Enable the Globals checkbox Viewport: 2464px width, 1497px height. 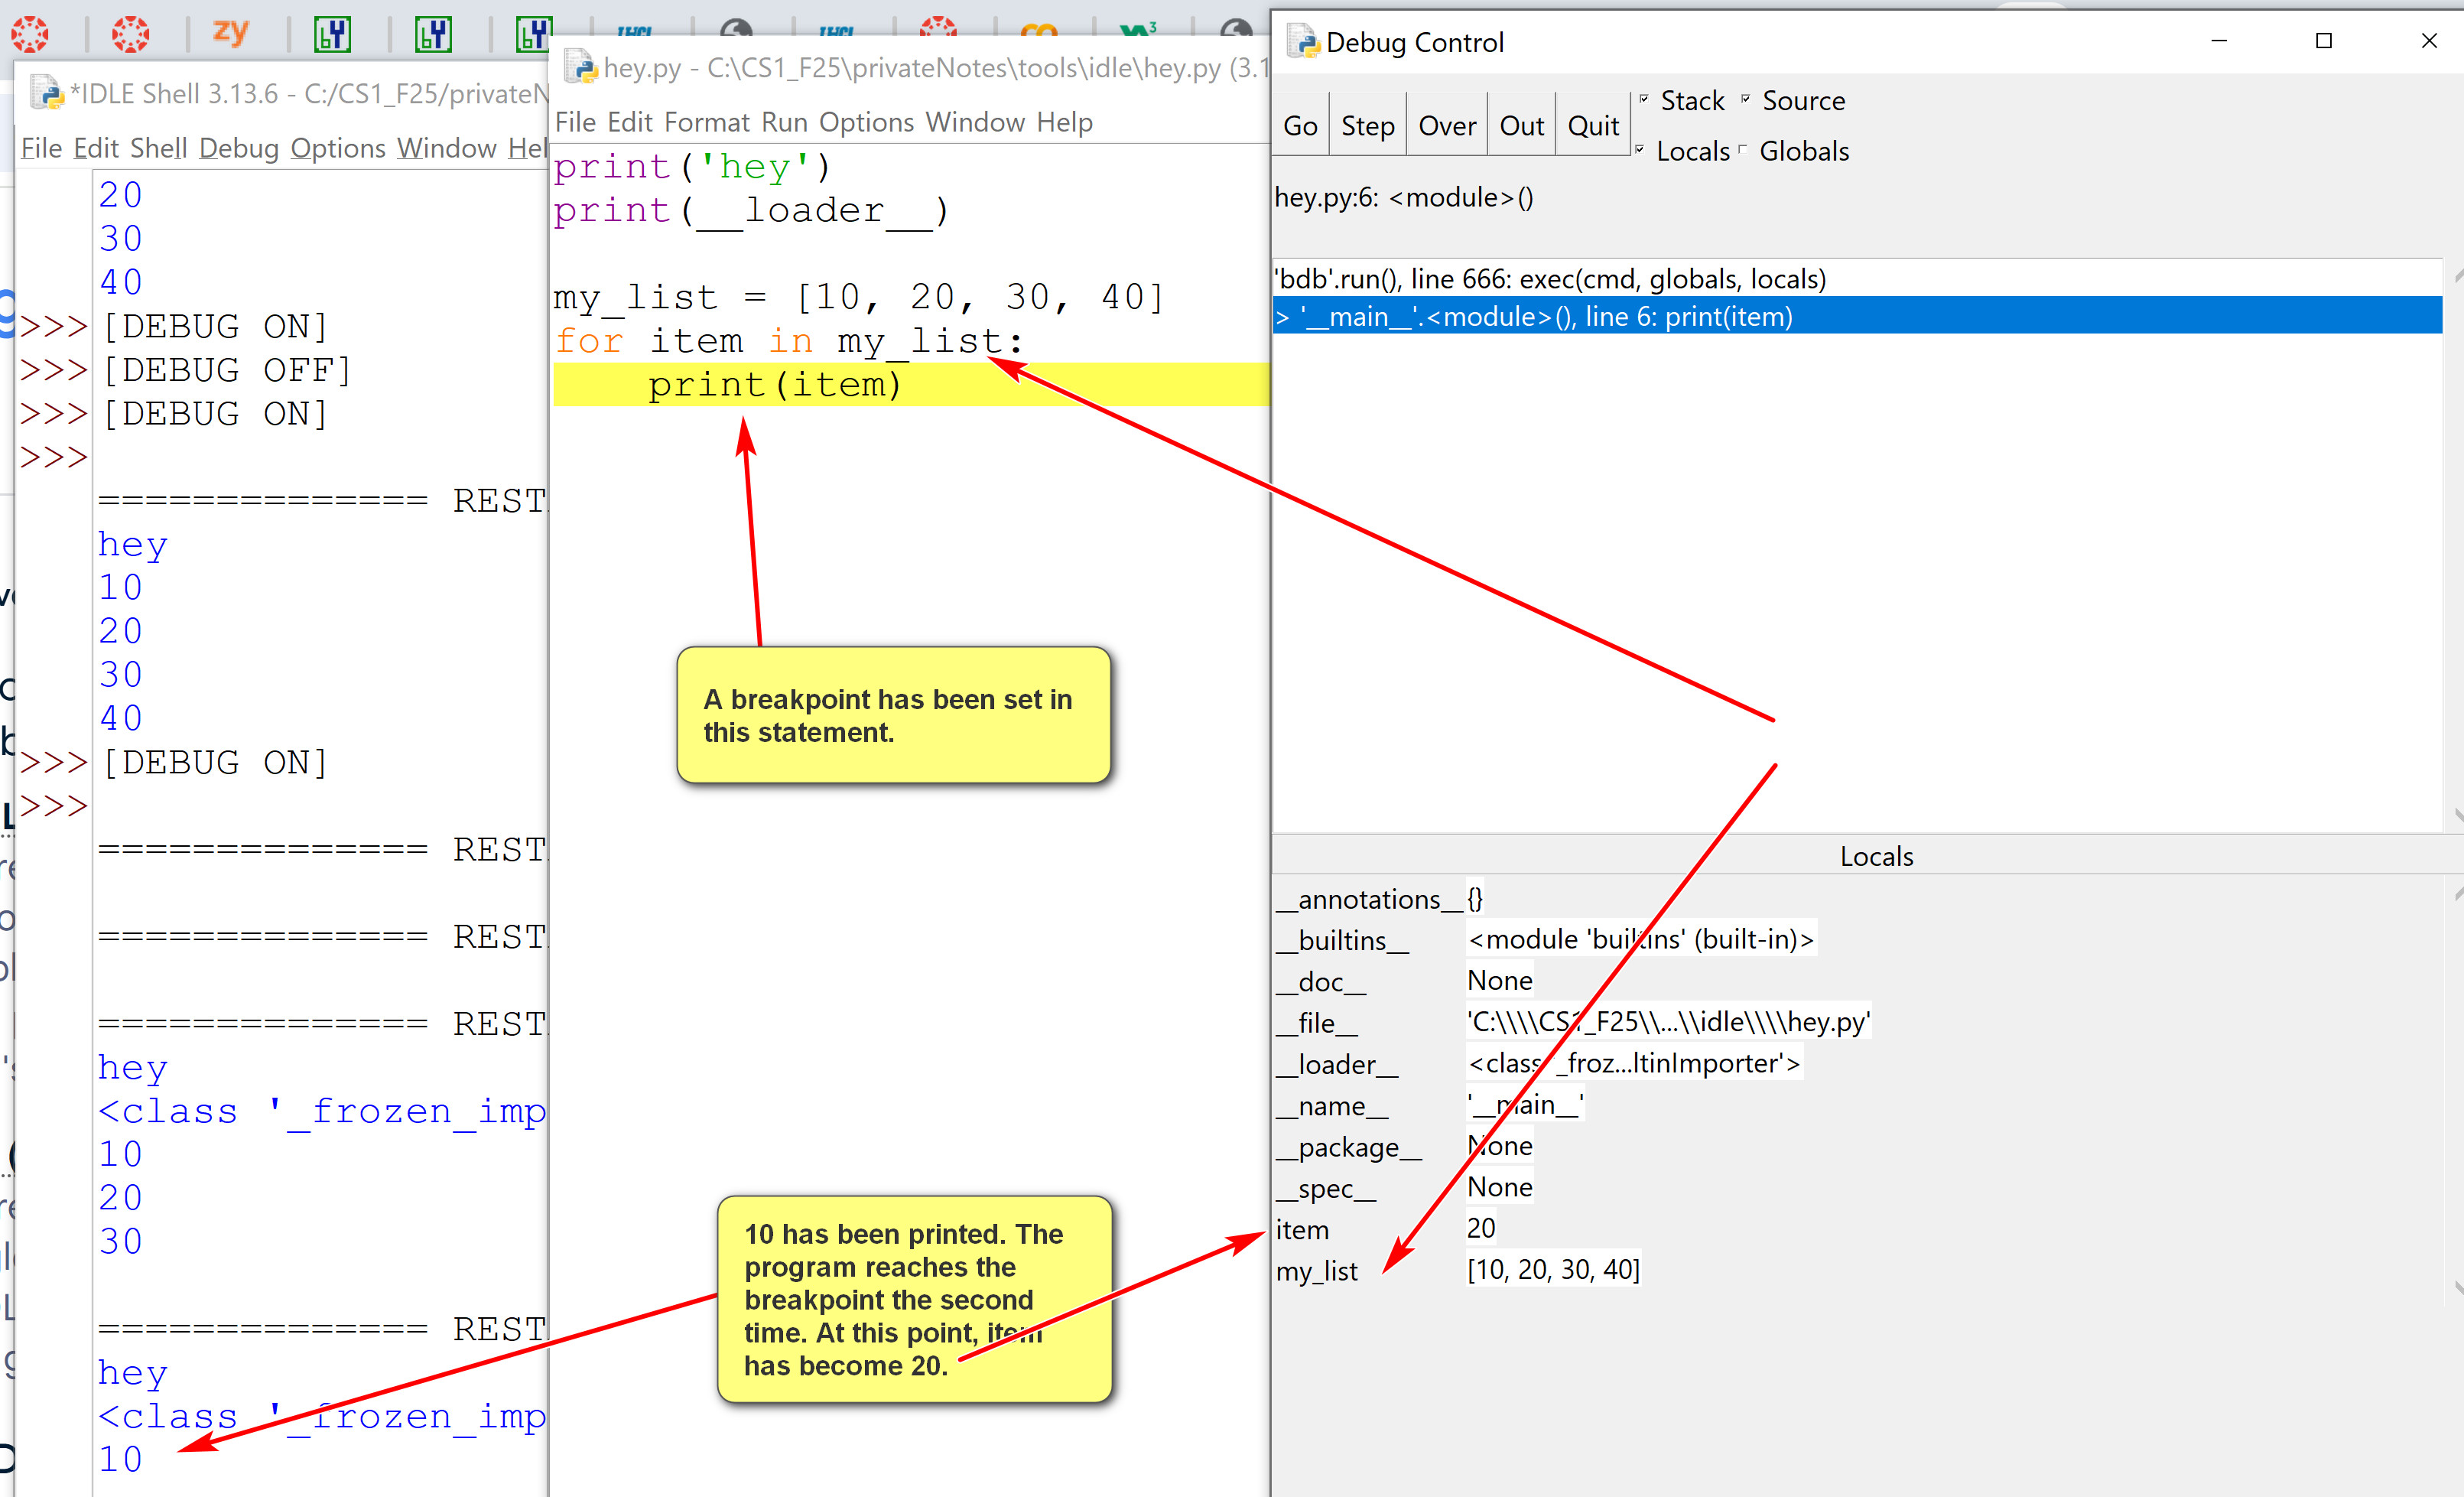point(1743,149)
